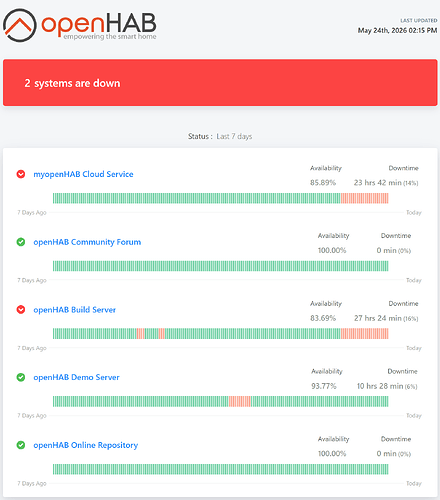Screen dimensions: 440x500
Task: Click the green up icon for openHAB Online Repository
Action: point(21,445)
